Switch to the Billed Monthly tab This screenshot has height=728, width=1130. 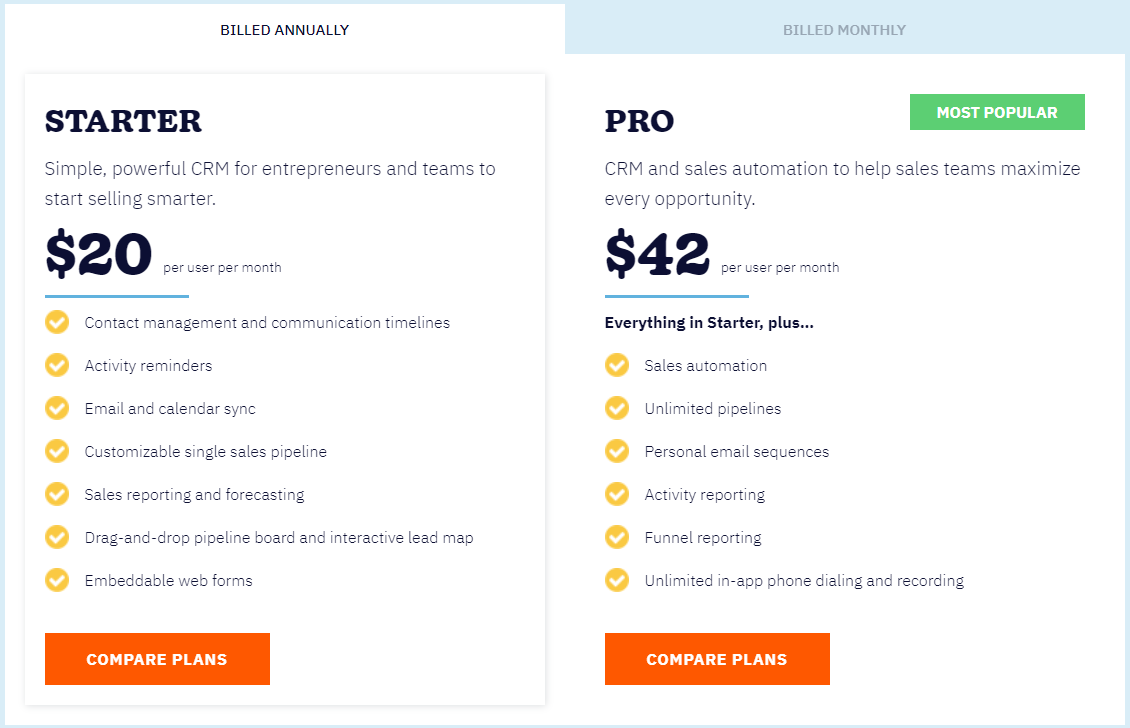[x=845, y=30]
